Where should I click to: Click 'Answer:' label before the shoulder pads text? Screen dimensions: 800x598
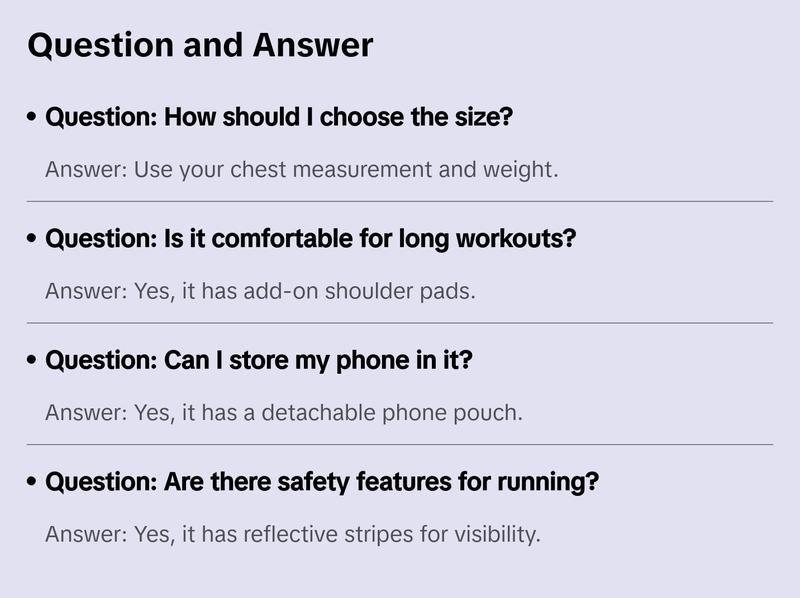(x=86, y=292)
